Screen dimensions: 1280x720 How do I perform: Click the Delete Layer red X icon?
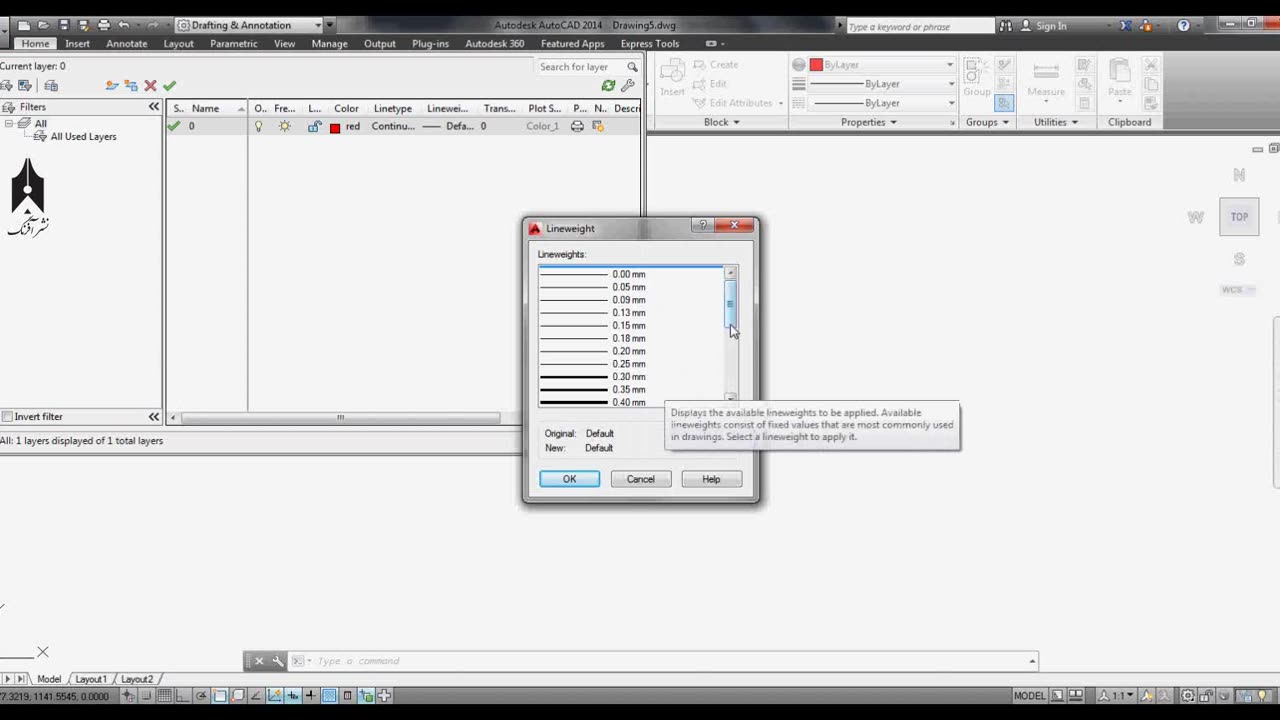150,86
